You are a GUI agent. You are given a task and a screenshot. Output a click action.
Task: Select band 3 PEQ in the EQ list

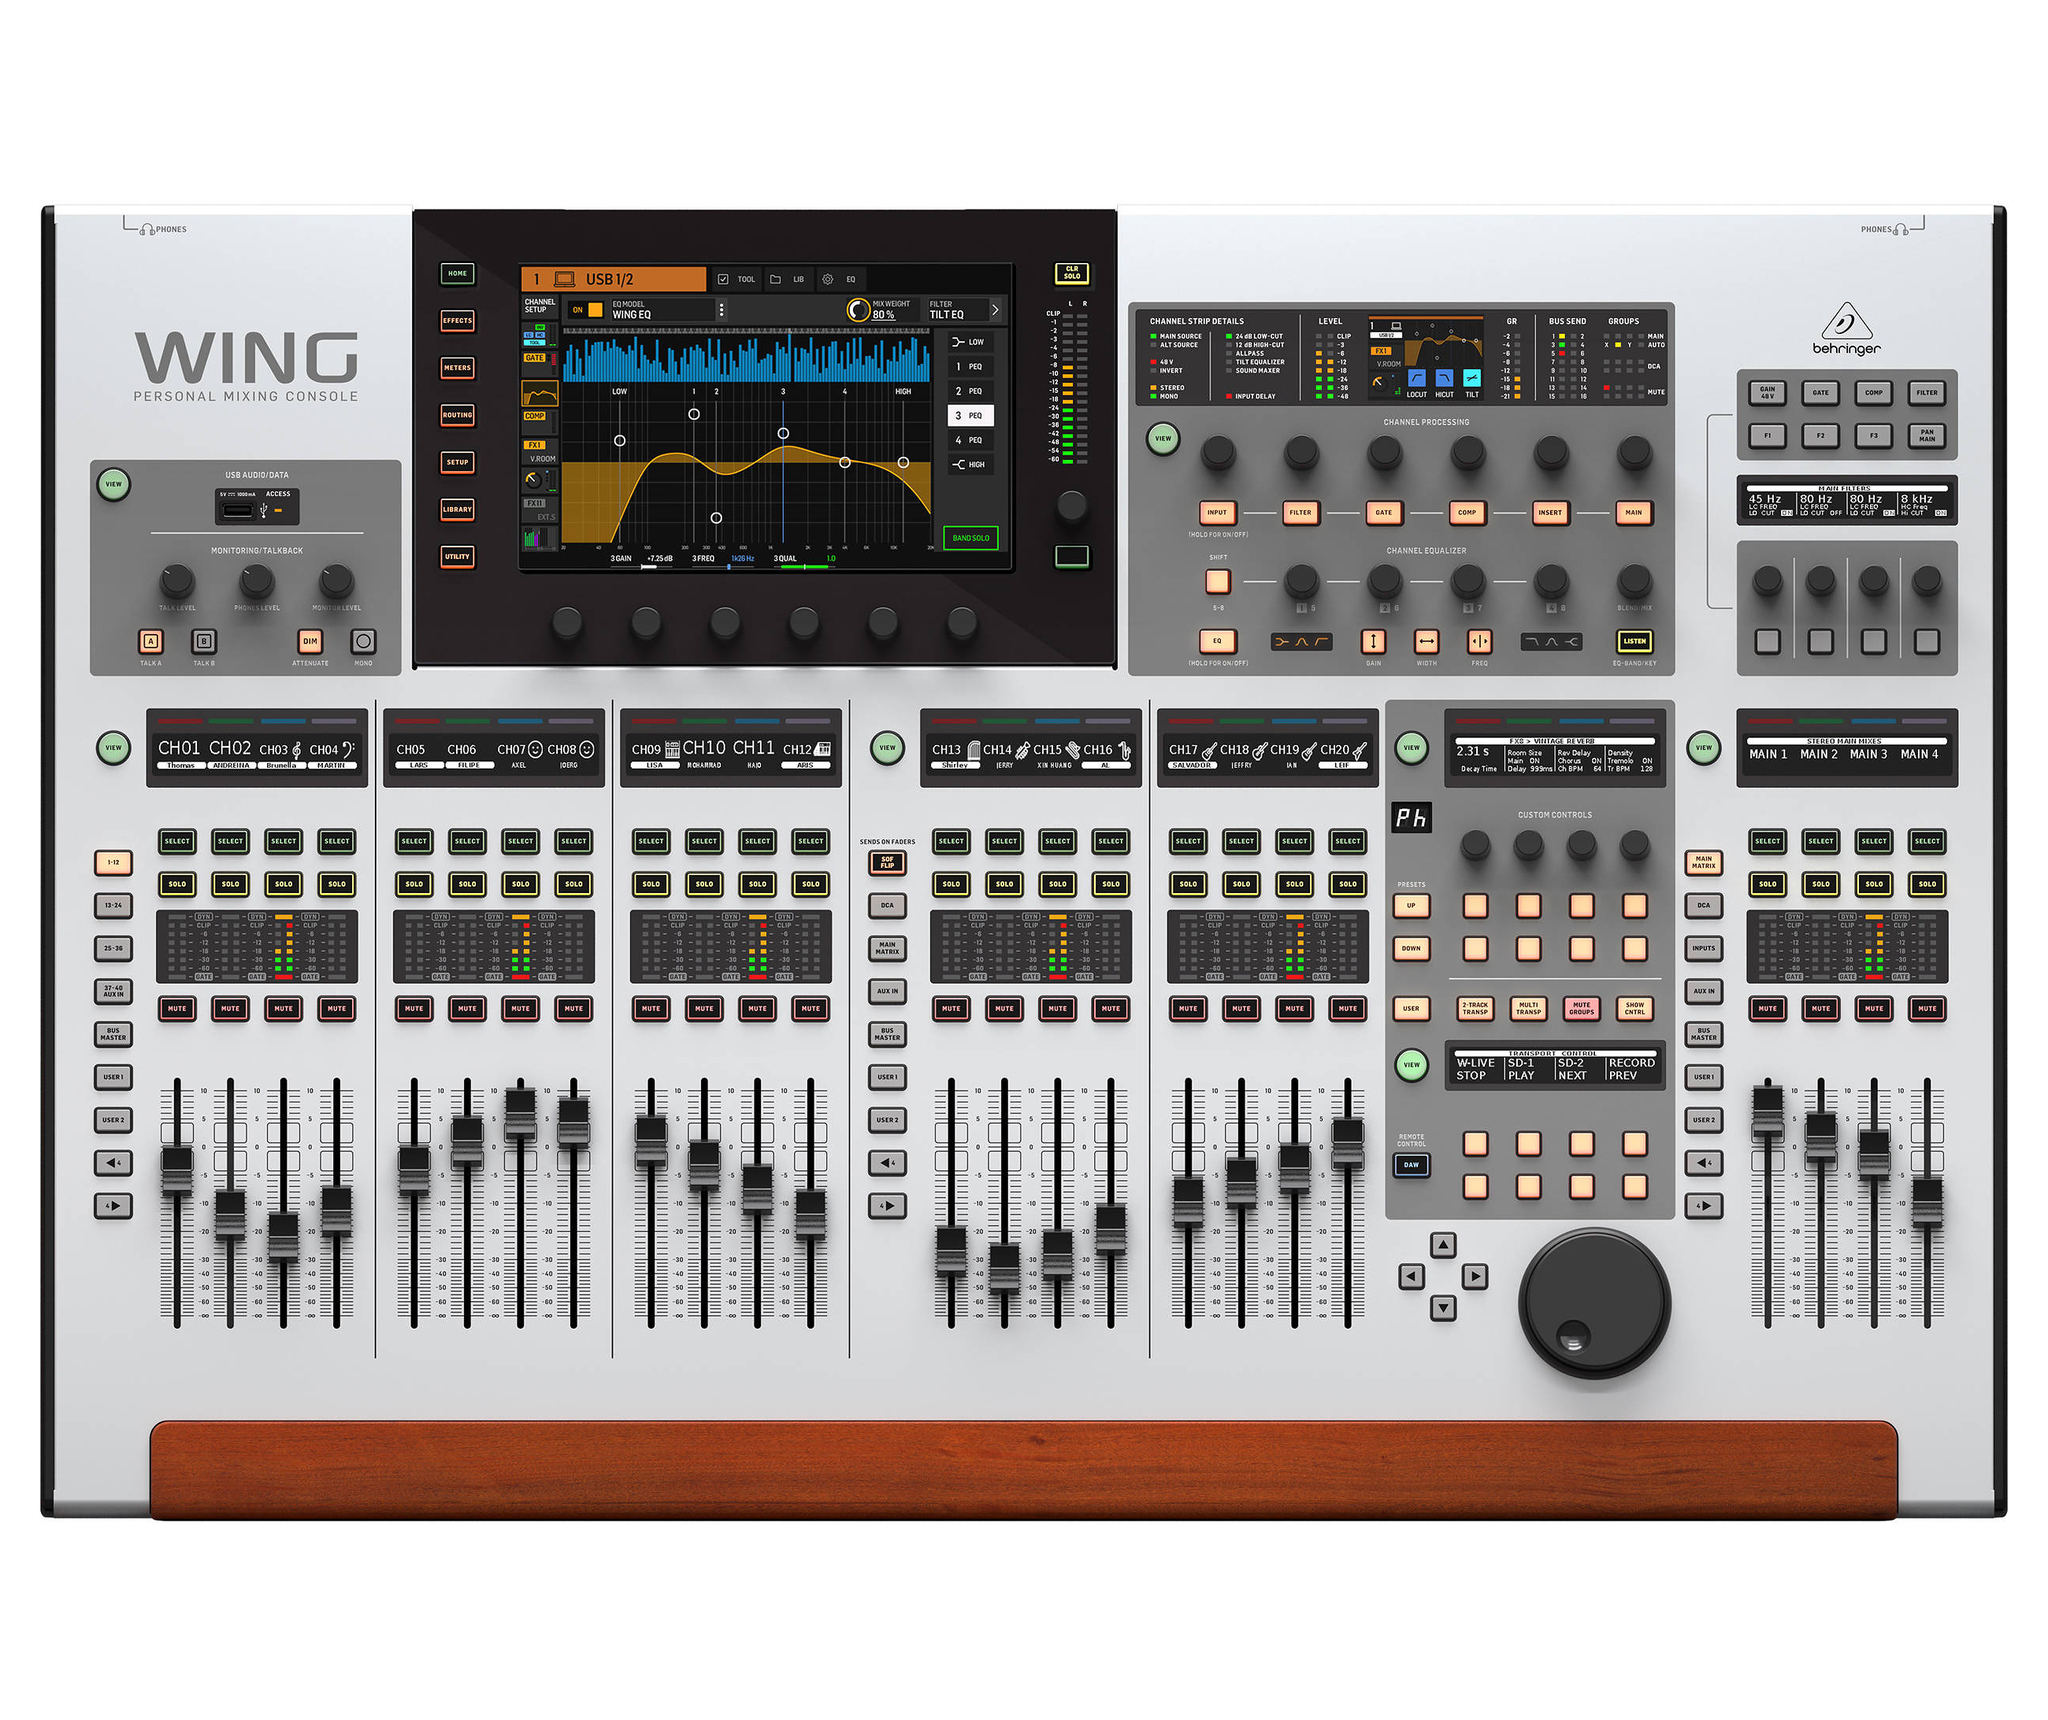[969, 415]
